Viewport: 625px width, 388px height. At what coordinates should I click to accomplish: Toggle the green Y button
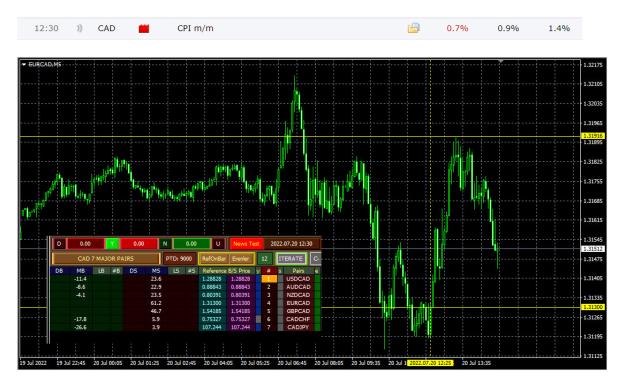(112, 244)
